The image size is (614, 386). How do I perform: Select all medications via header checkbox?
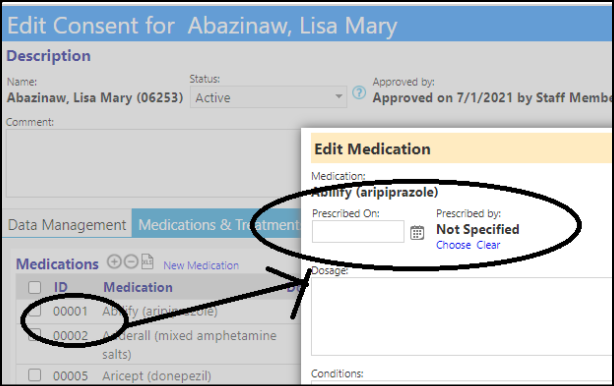[34, 287]
